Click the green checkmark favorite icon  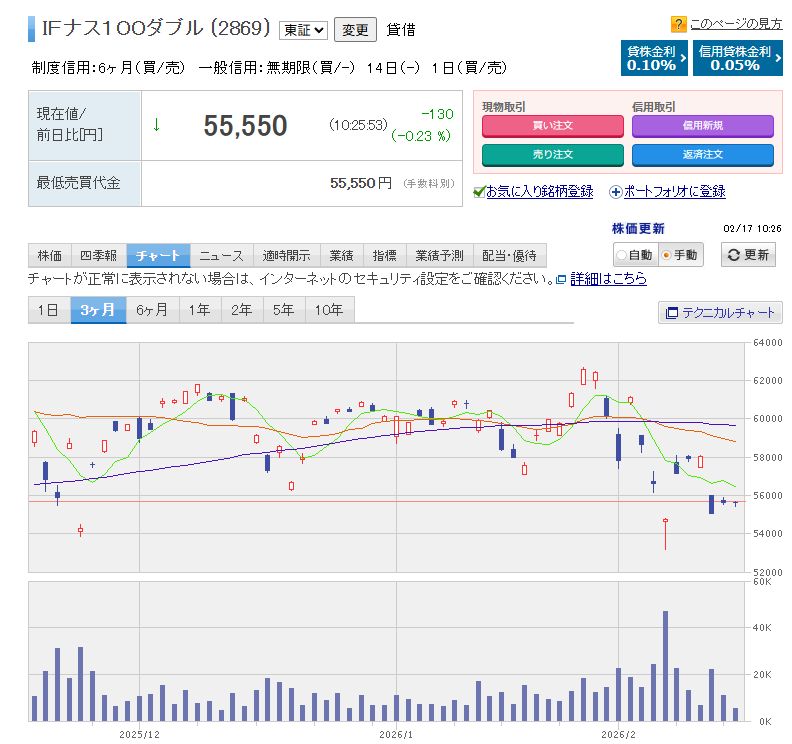click(479, 191)
